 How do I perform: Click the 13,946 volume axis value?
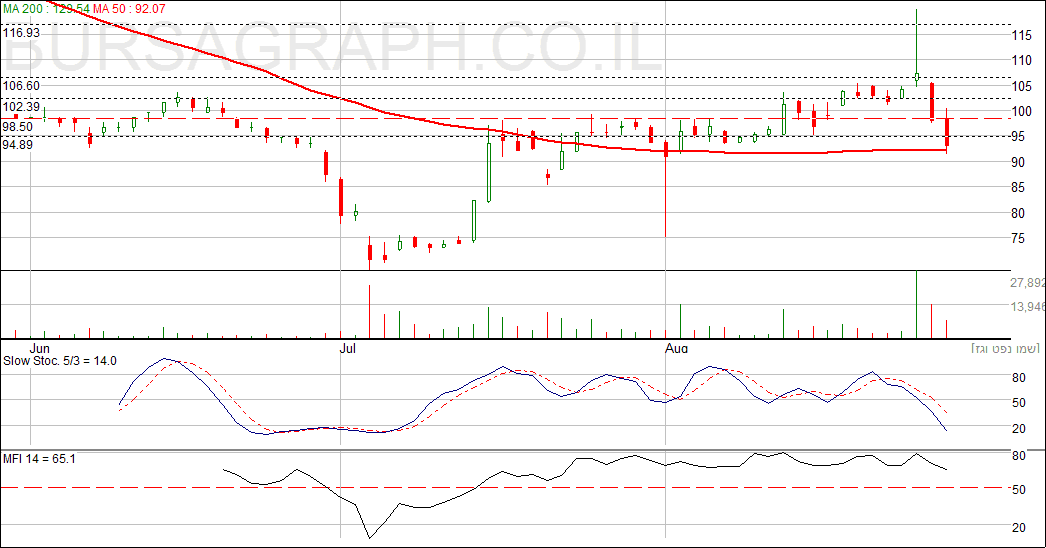(1027, 306)
